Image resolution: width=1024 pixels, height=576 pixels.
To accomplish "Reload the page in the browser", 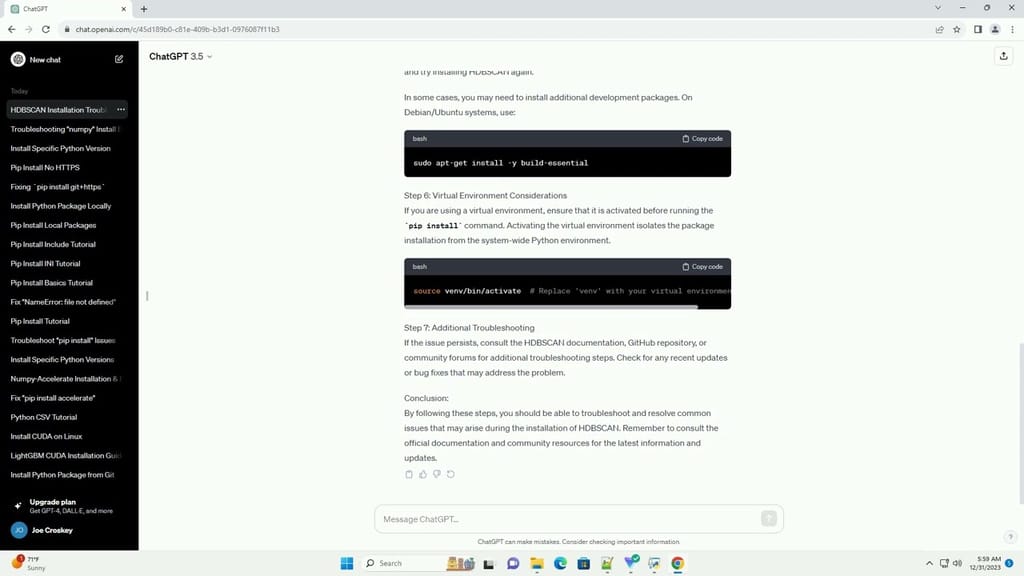I will 45,29.
